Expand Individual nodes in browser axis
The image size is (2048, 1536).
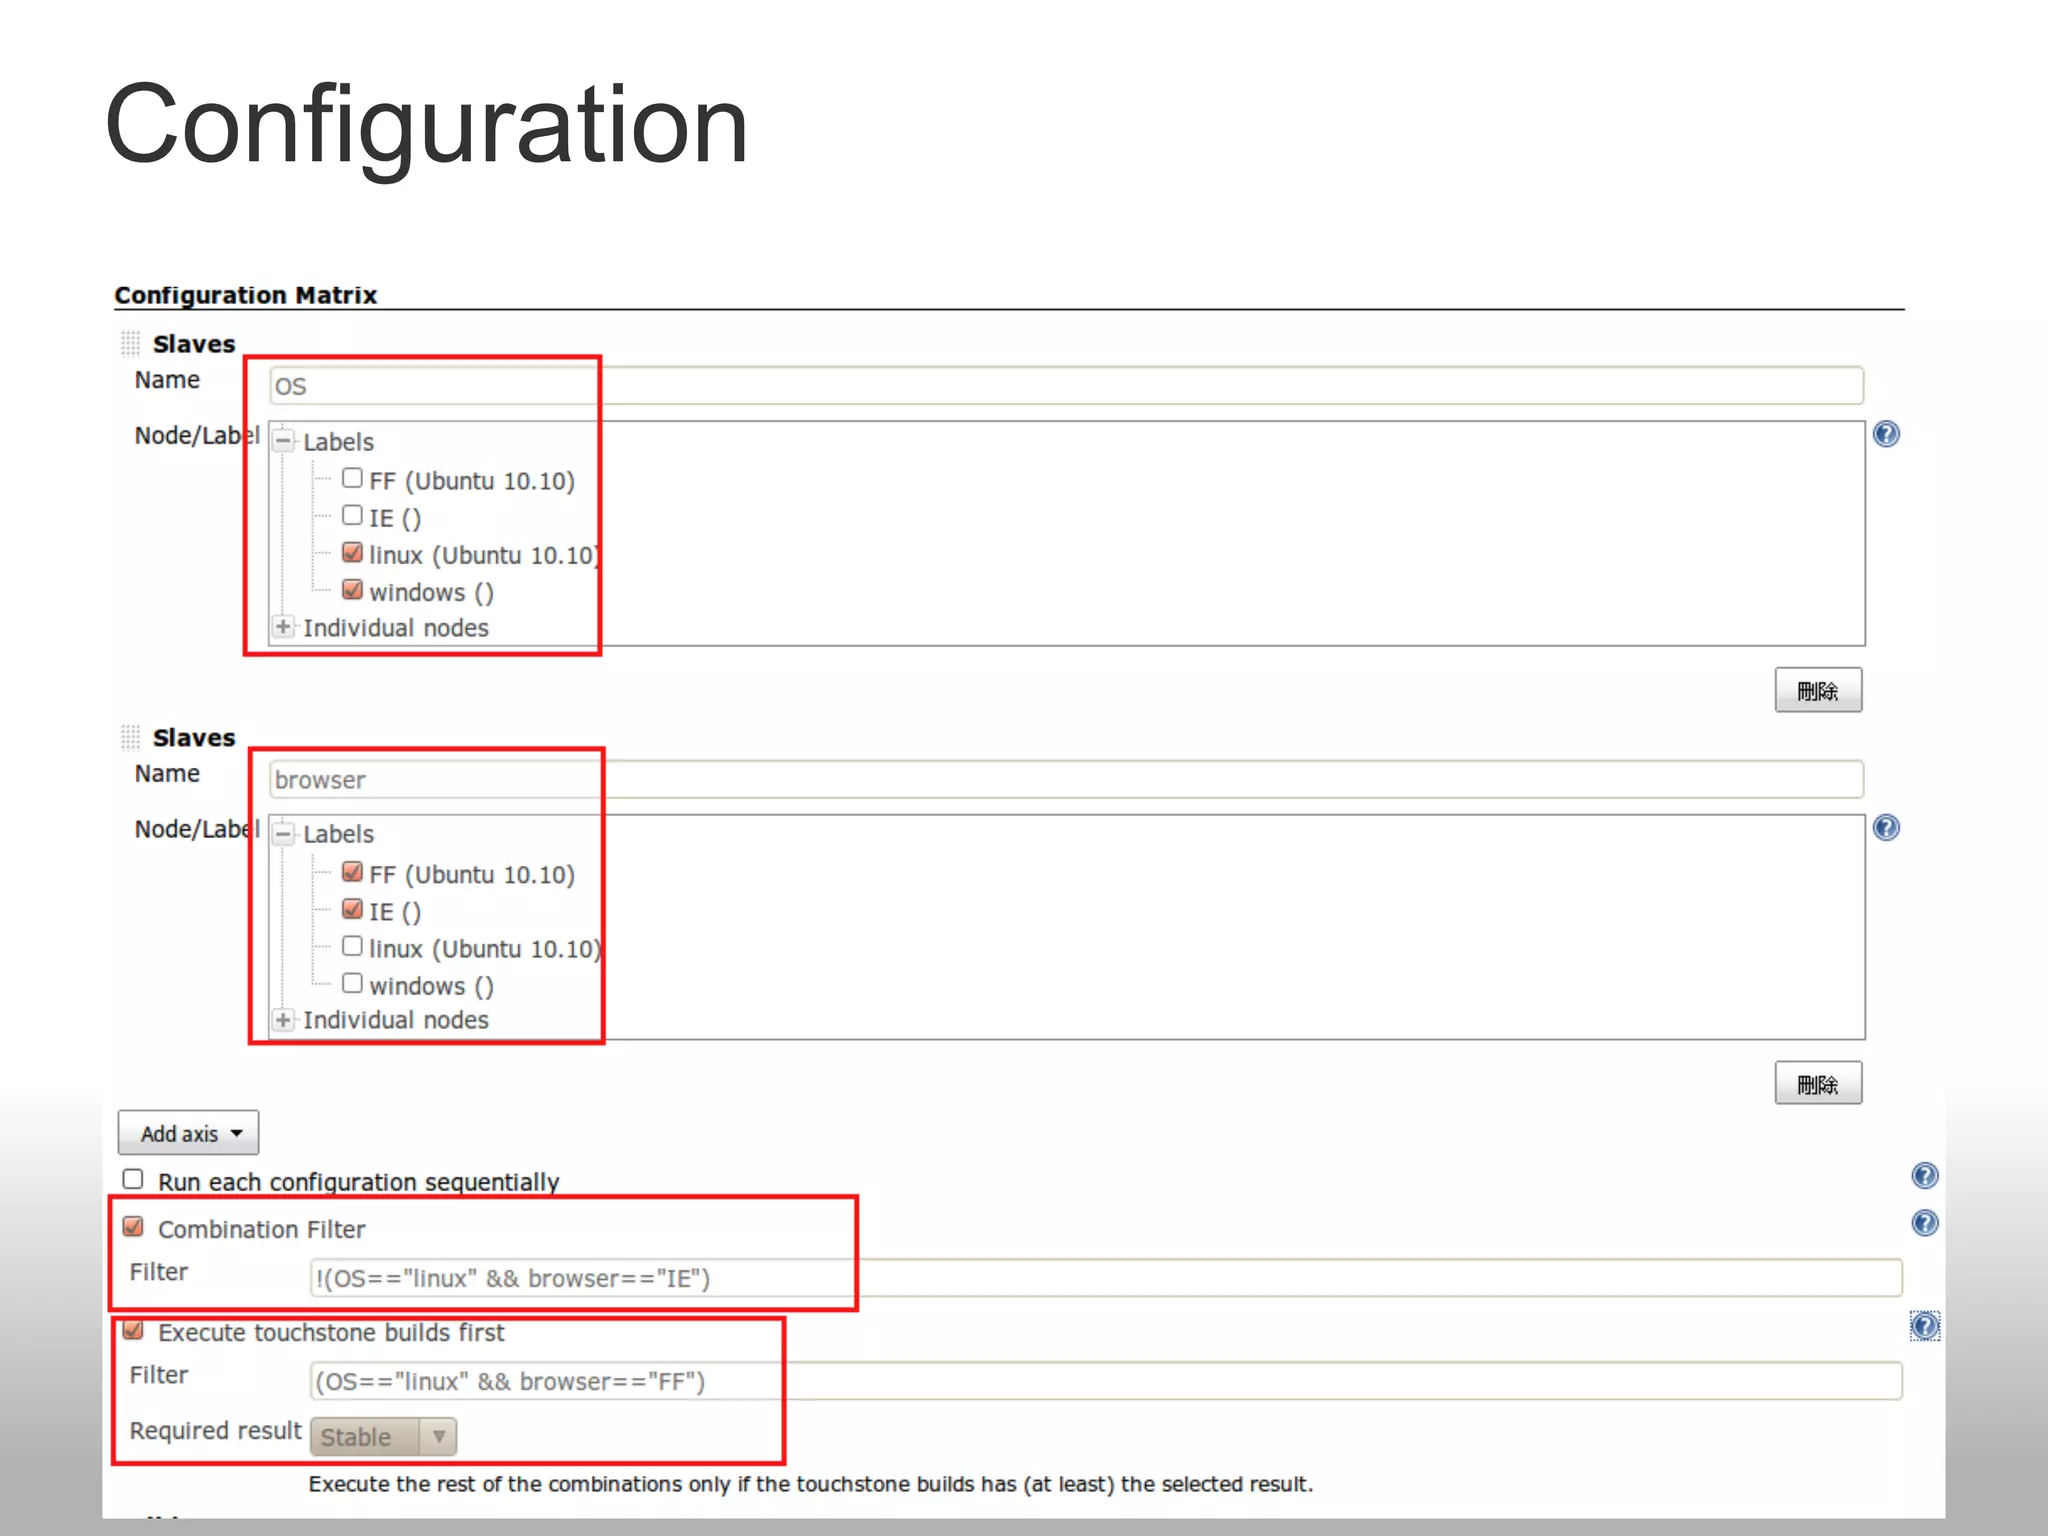pos(285,1020)
